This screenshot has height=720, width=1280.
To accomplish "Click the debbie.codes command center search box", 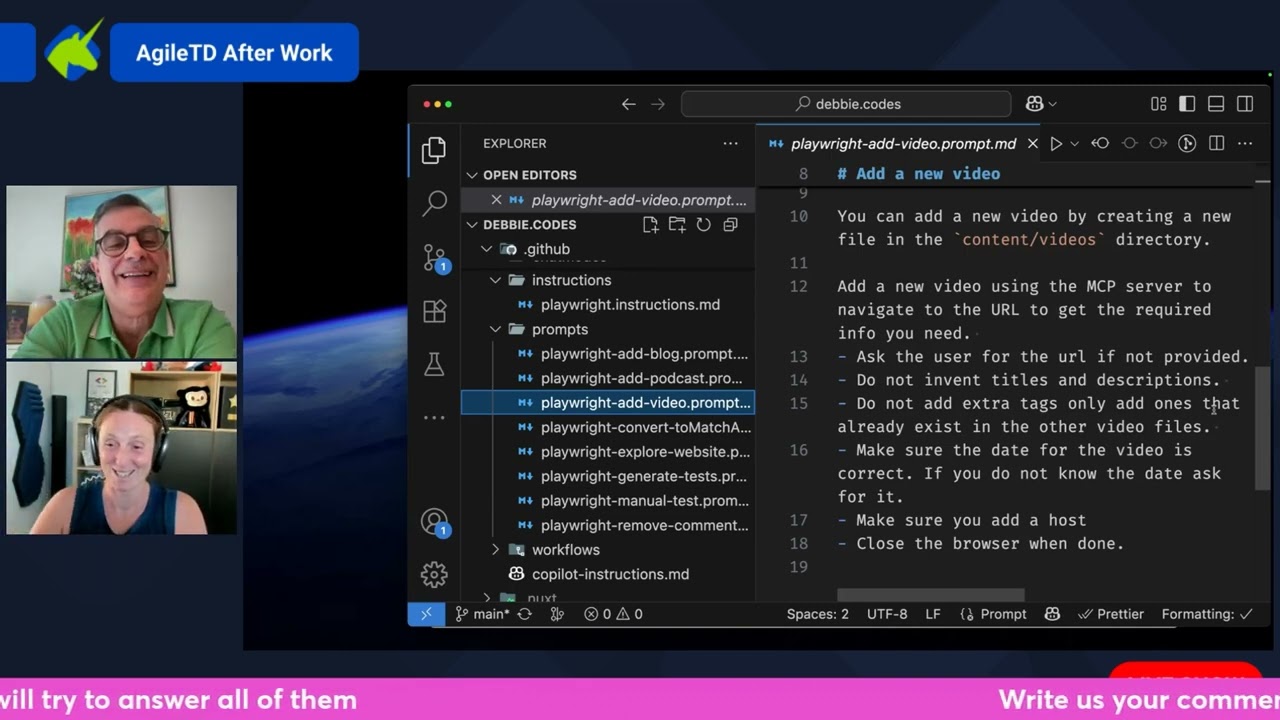I will [x=846, y=104].
